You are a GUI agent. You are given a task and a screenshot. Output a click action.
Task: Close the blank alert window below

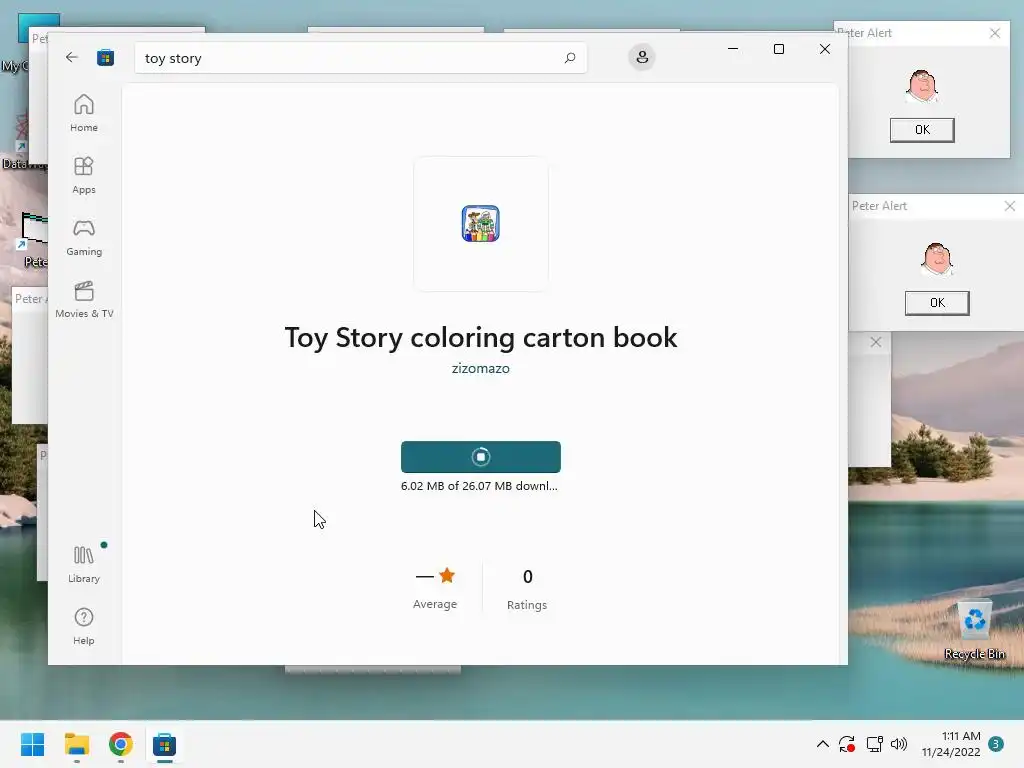coord(876,342)
